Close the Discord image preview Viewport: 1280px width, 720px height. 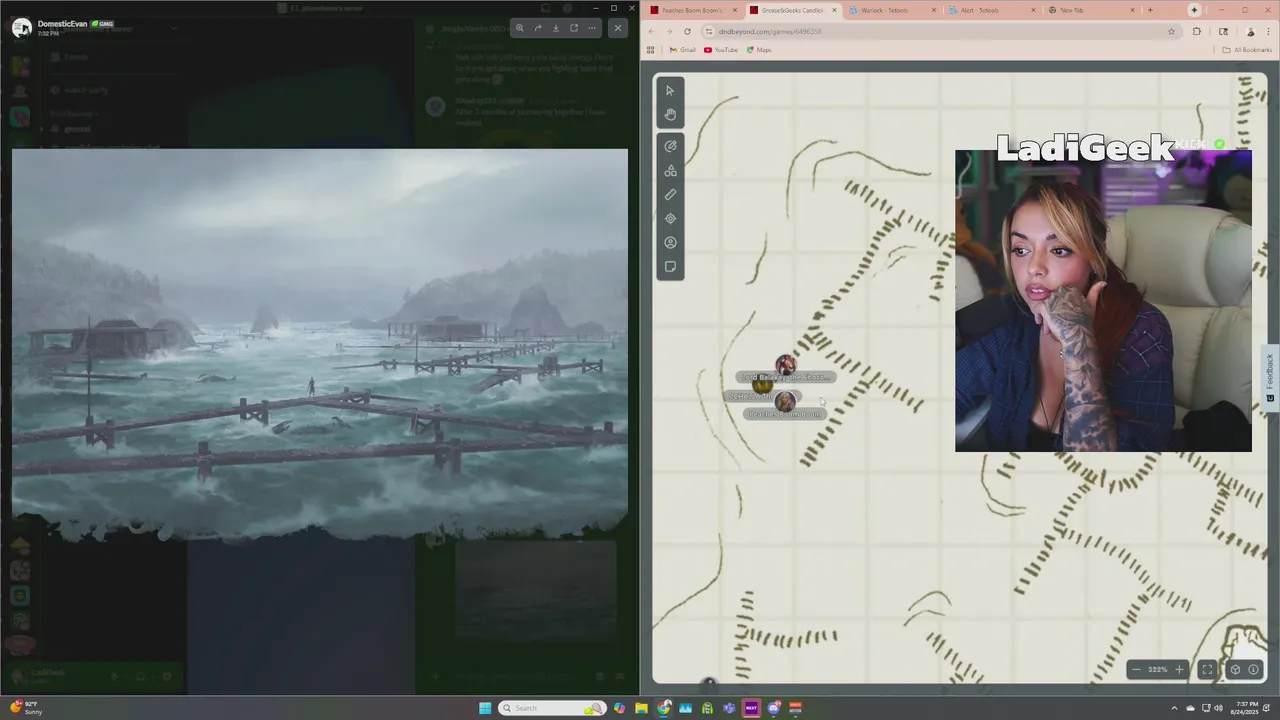(x=618, y=28)
